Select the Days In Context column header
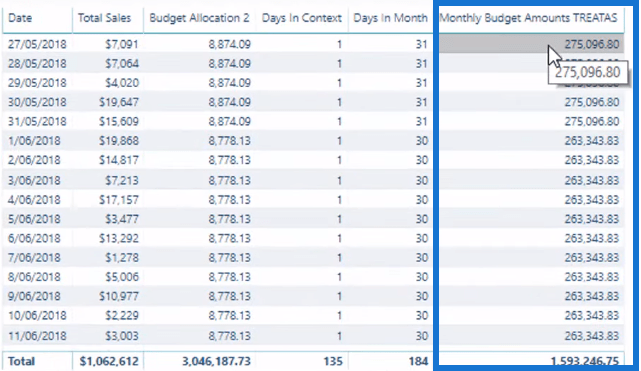Image resolution: width=641 pixels, height=371 pixels. 301,18
